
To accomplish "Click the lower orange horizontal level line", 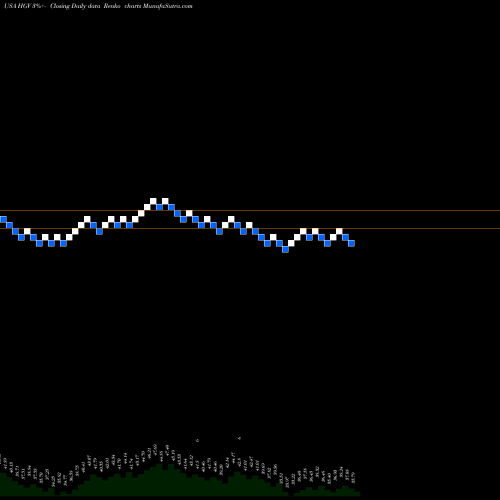I will click(250, 229).
